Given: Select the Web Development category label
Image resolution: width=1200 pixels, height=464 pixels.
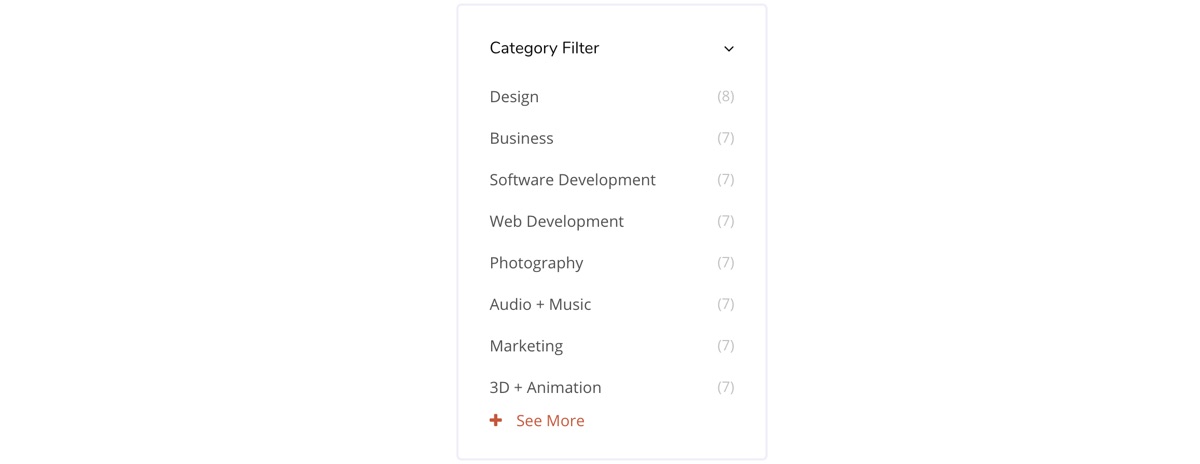Looking at the screenshot, I should pos(556,221).
